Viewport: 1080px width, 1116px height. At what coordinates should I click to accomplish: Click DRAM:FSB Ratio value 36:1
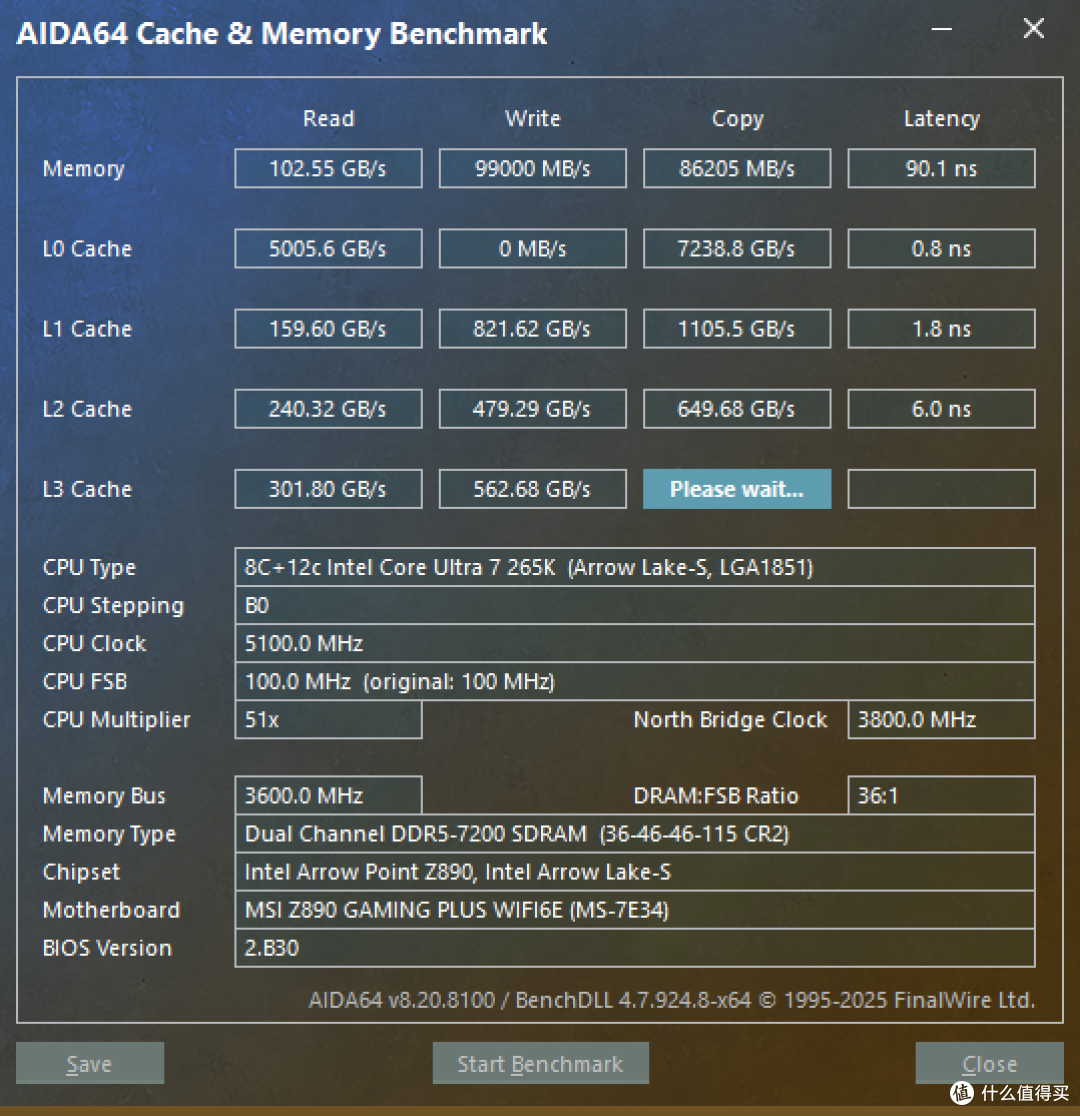pos(941,795)
